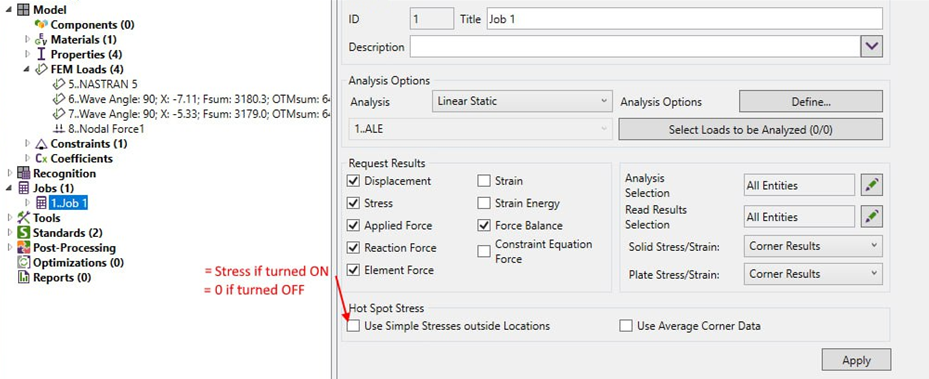The width and height of the screenshot is (929, 379).
Task: Click the Read Results All Entities field
Action: [799, 217]
